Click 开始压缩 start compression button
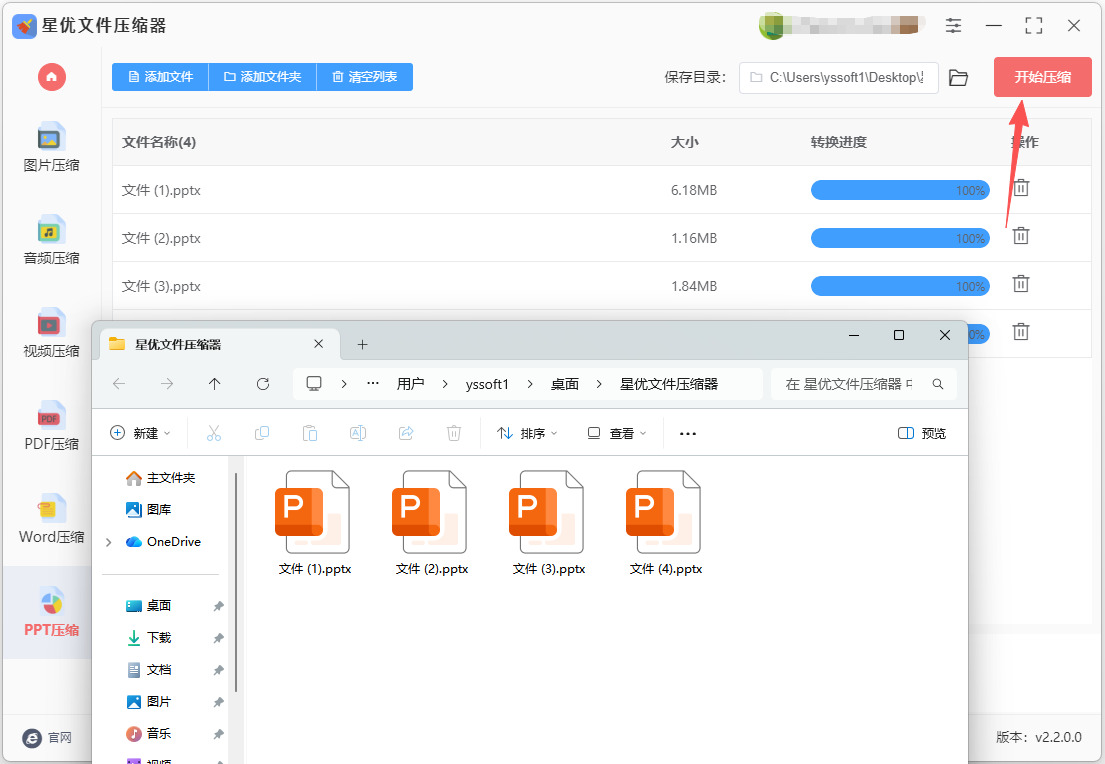Screen dimensions: 1105x764 click(1042, 77)
